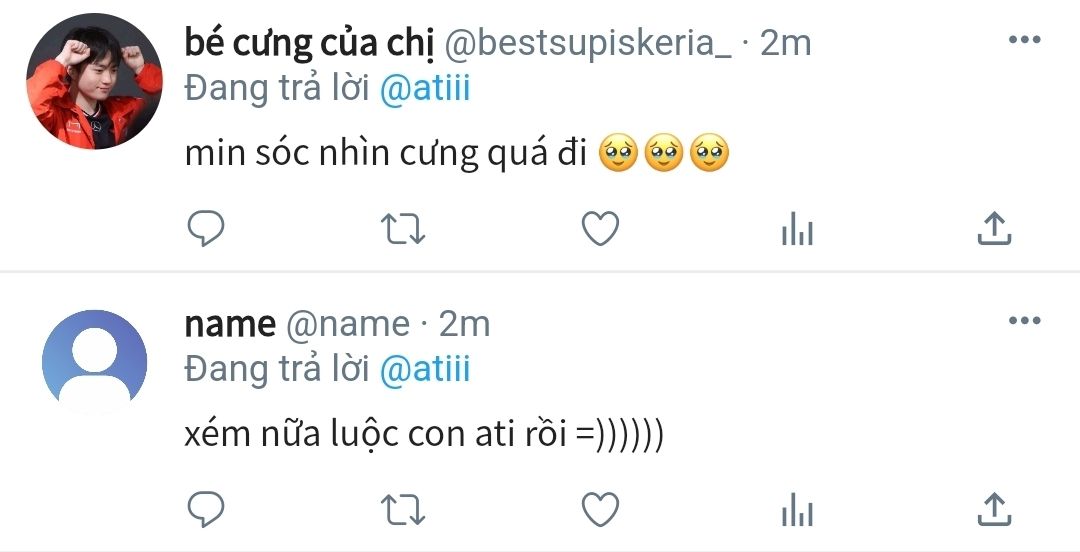1080x552 pixels.
Task: Share the tweet from @name
Action: coord(993,510)
